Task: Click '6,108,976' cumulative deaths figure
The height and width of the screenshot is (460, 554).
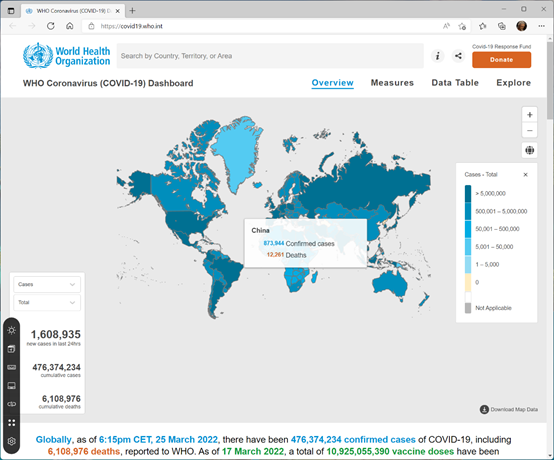Action: tap(61, 399)
